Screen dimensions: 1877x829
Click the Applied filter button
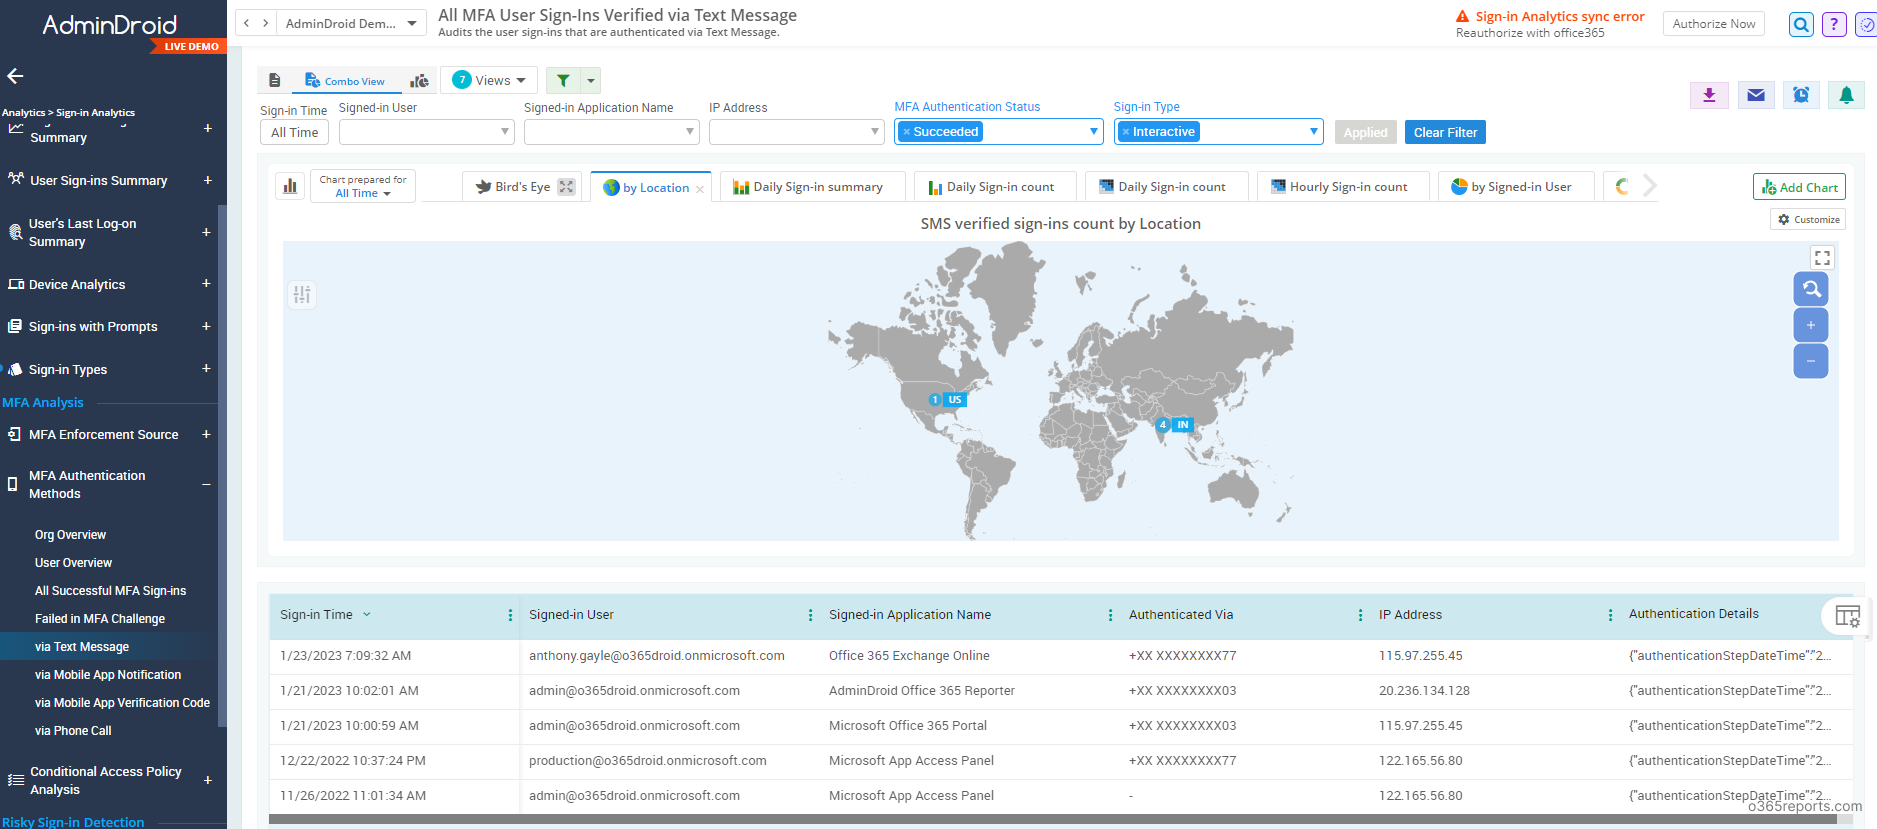point(1365,132)
